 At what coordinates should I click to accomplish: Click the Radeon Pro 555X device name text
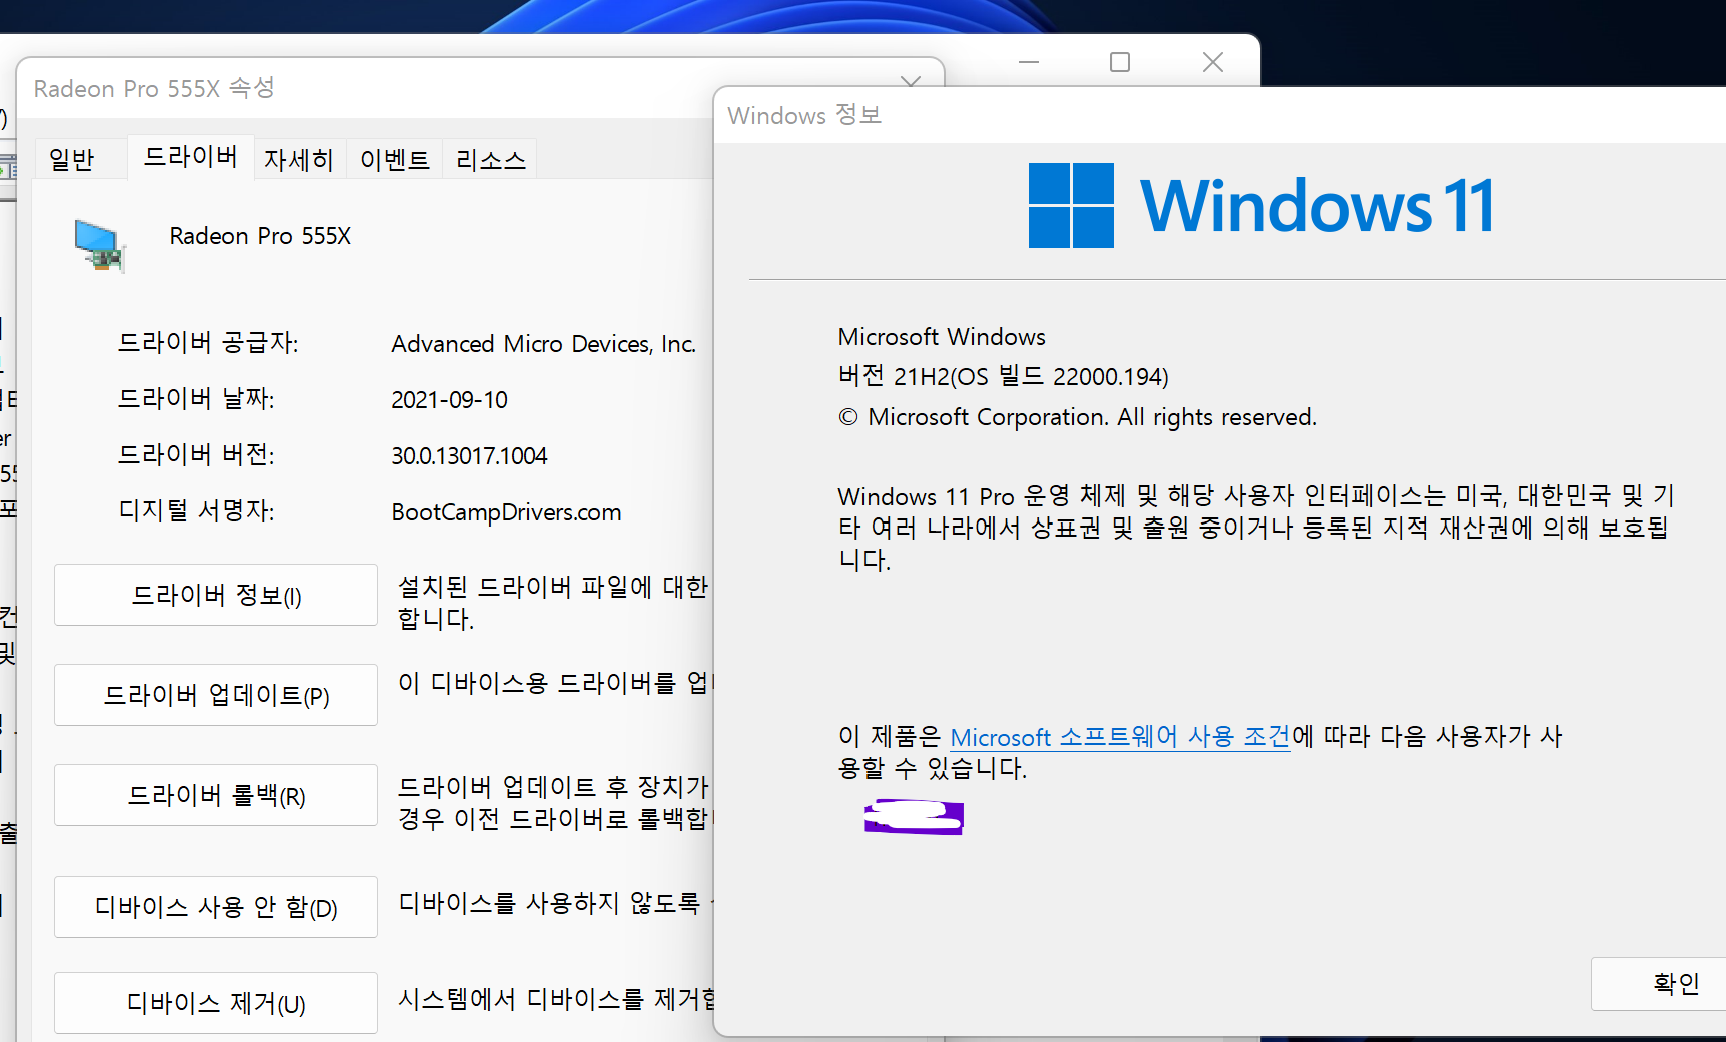(x=260, y=236)
